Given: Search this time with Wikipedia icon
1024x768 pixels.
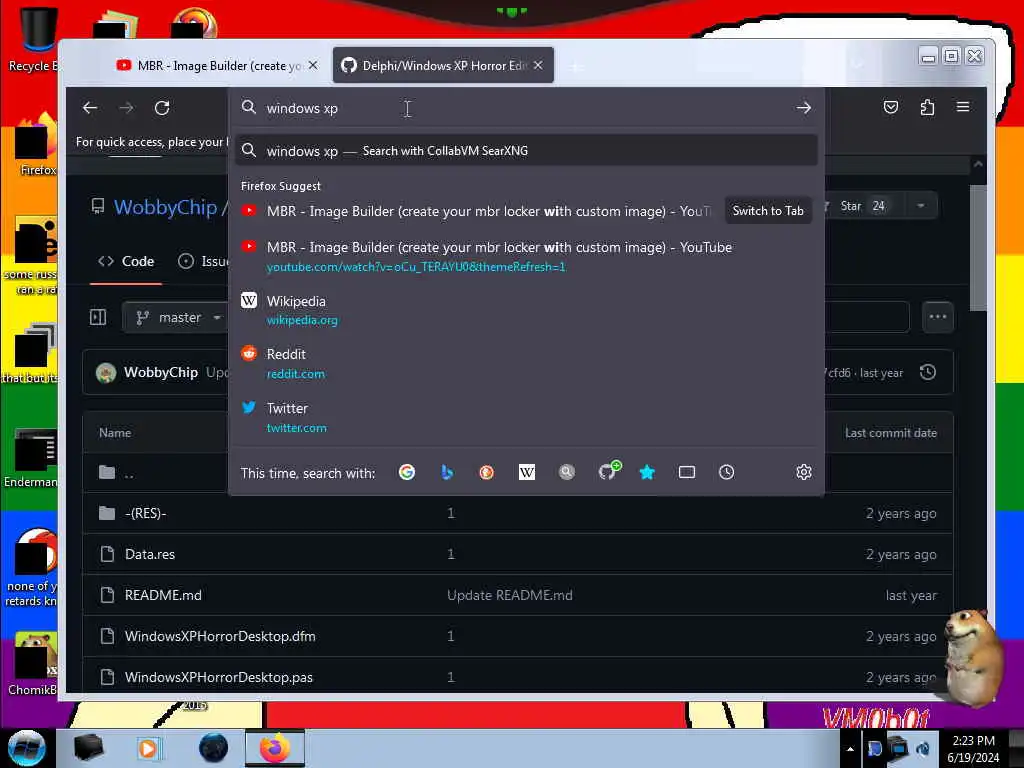Looking at the screenshot, I should coord(527,472).
